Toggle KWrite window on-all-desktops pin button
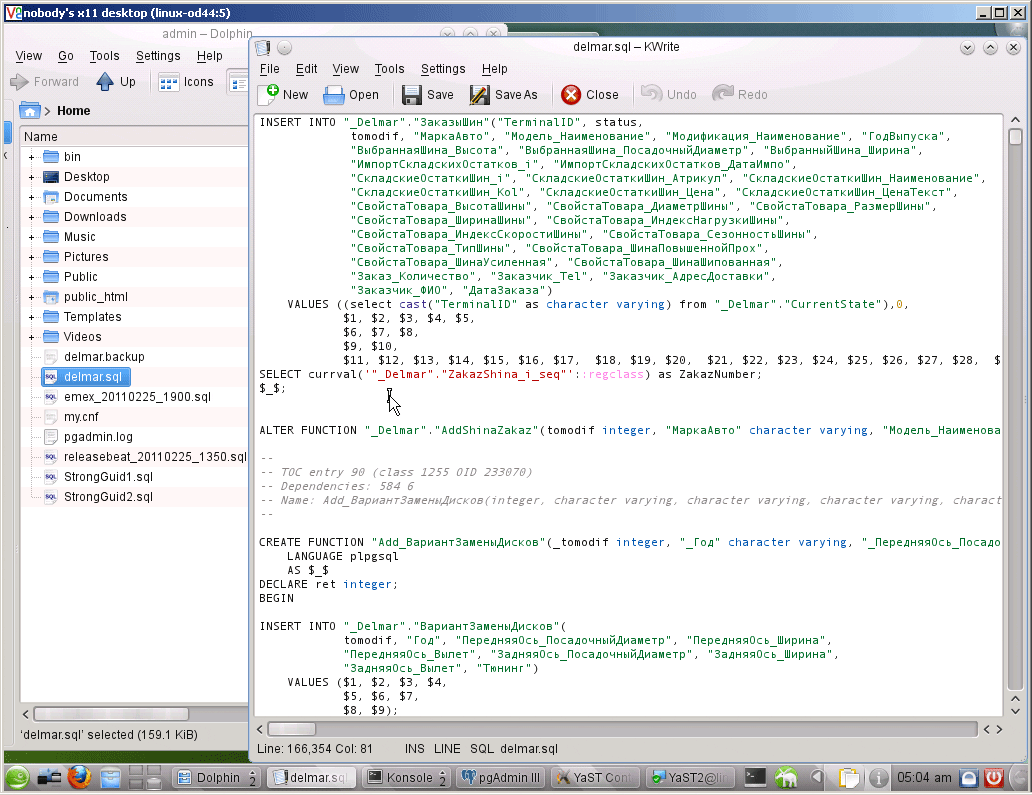 pyautogui.click(x=284, y=47)
